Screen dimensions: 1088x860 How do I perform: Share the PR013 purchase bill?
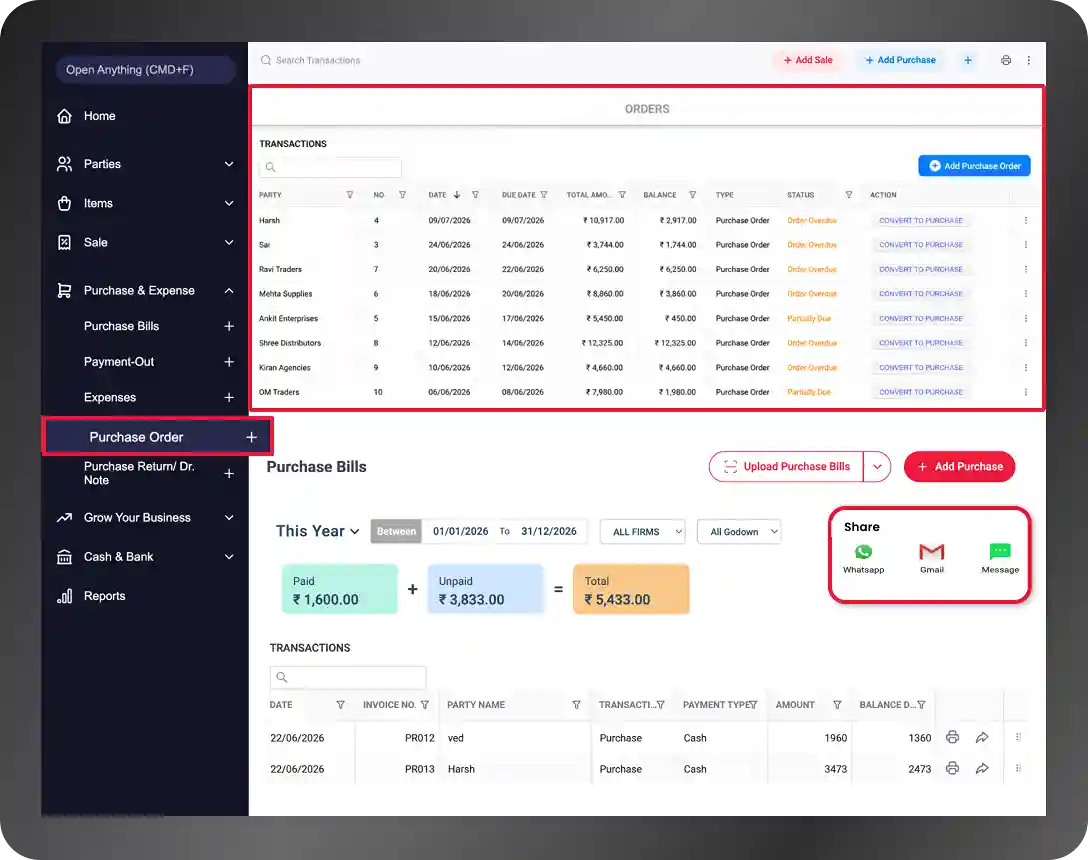point(982,768)
